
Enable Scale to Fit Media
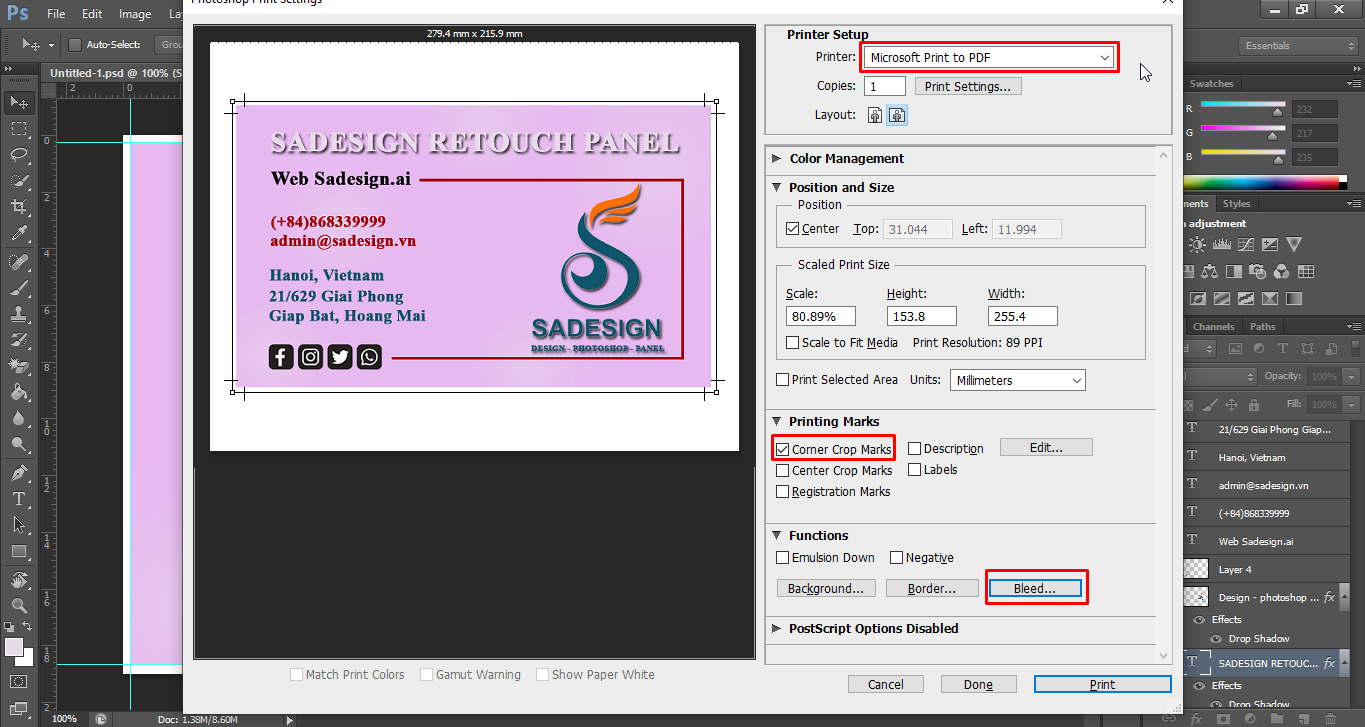[x=793, y=343]
